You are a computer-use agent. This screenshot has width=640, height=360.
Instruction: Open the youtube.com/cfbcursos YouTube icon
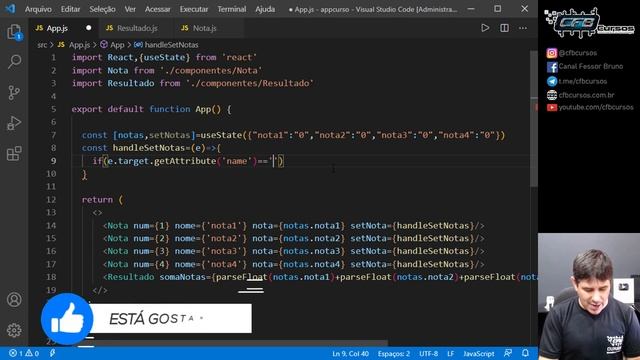click(552, 107)
